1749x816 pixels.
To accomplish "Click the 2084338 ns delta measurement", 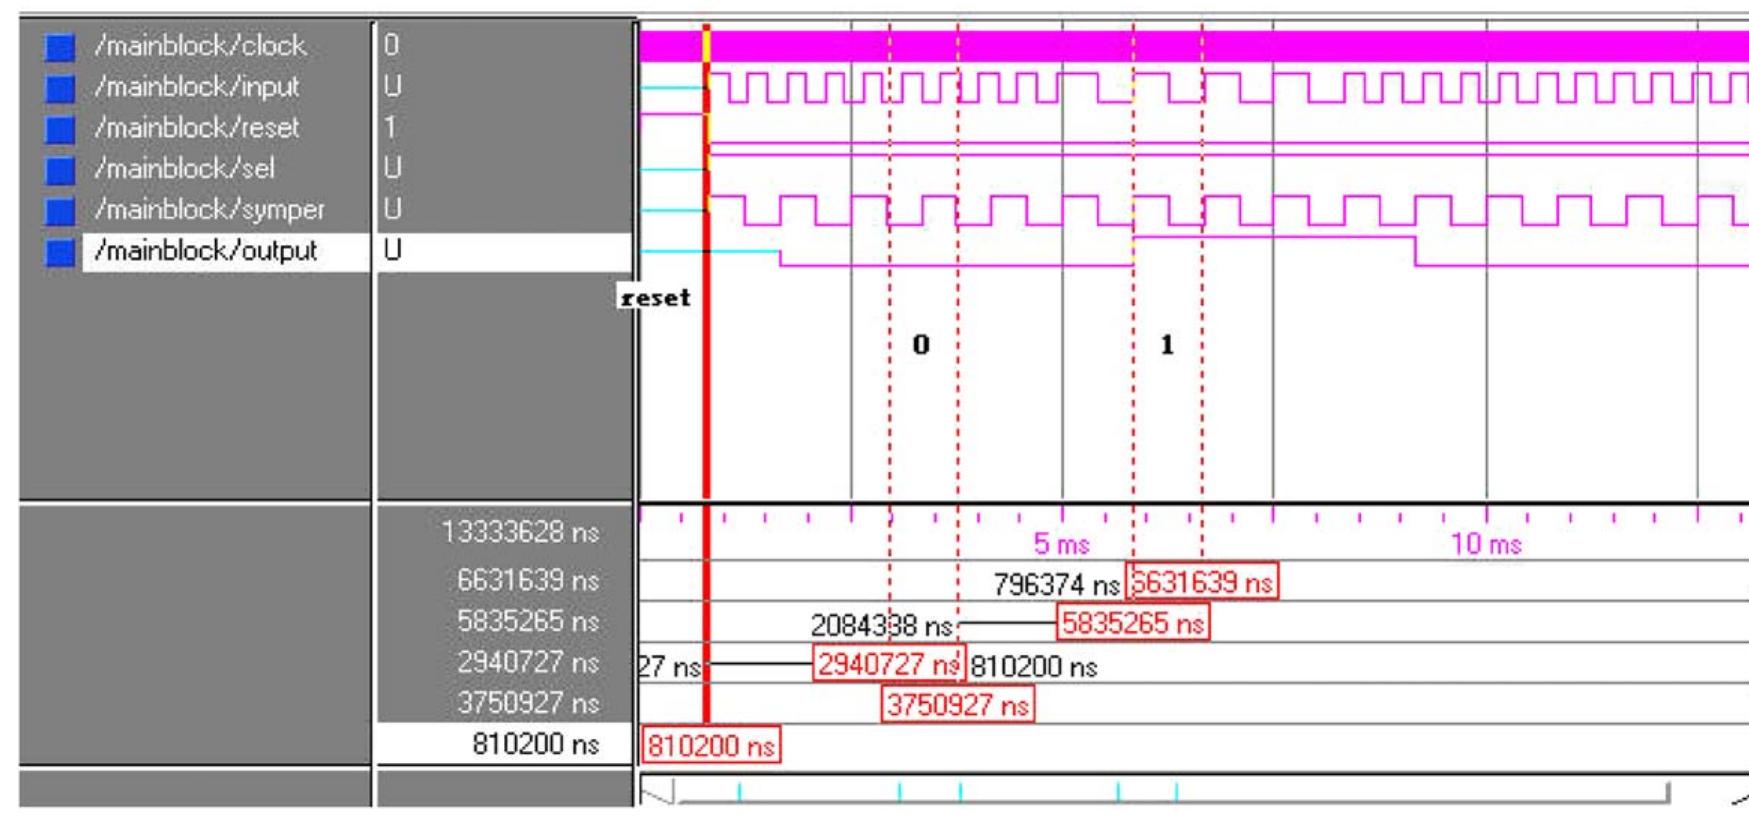I will (x=881, y=626).
